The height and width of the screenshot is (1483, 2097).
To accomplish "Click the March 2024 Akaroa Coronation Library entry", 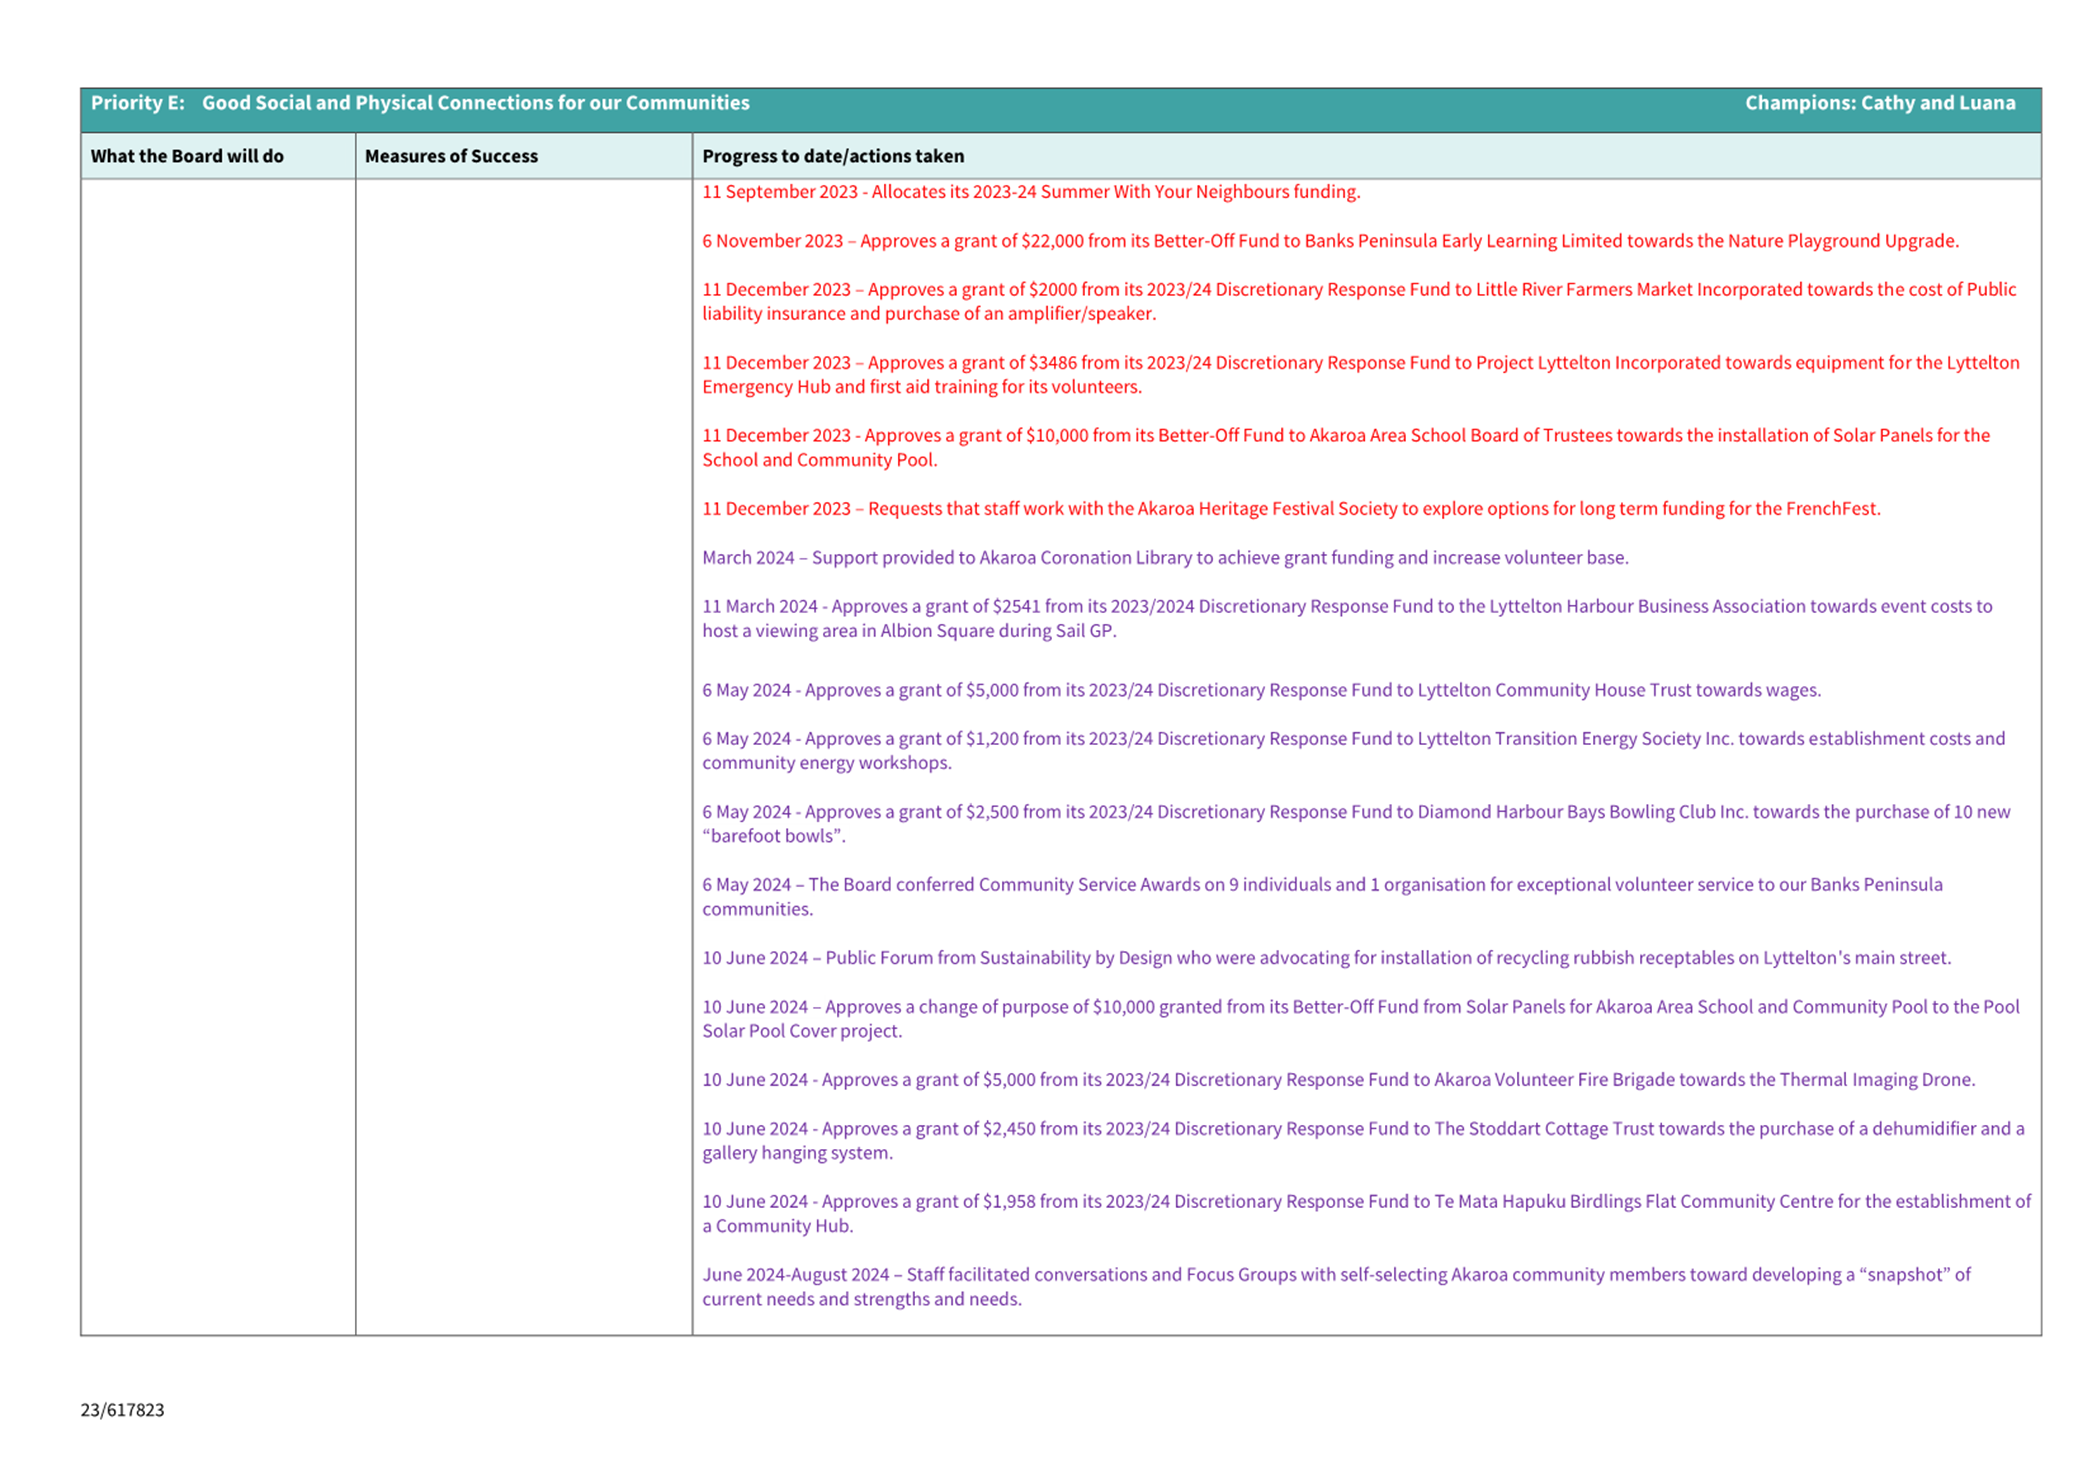I will 1164,558.
